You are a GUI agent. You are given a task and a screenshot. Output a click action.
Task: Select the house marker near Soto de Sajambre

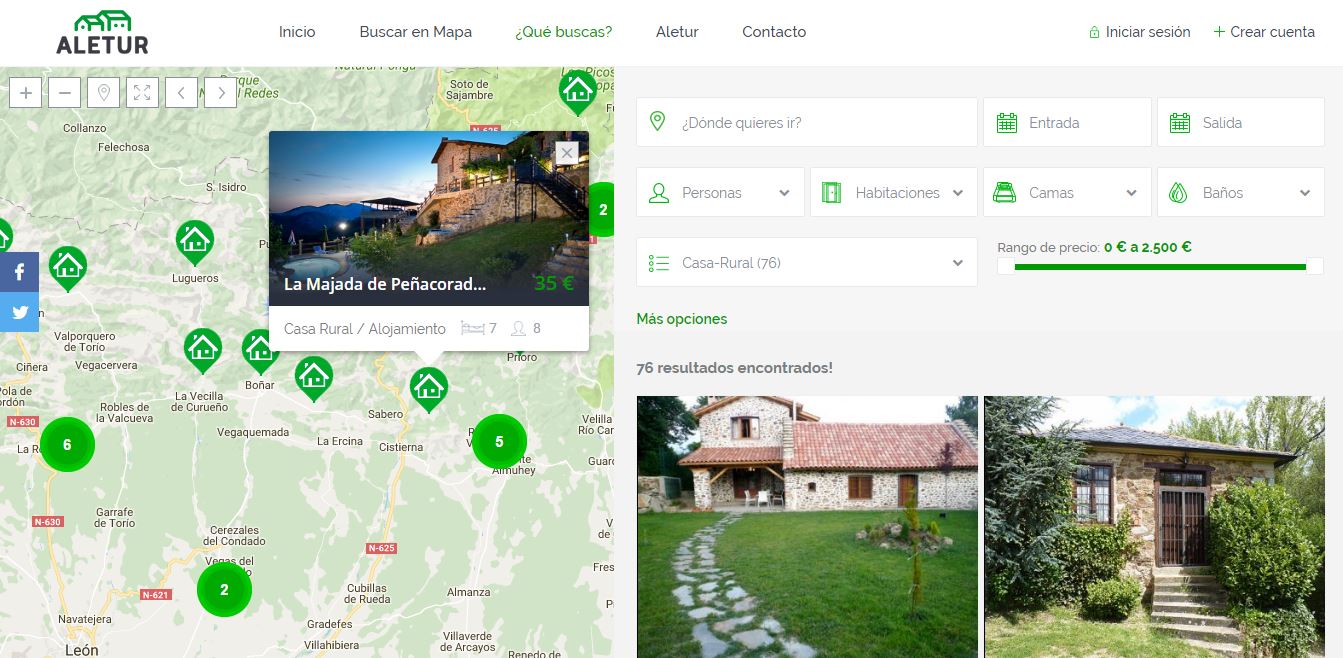click(577, 92)
